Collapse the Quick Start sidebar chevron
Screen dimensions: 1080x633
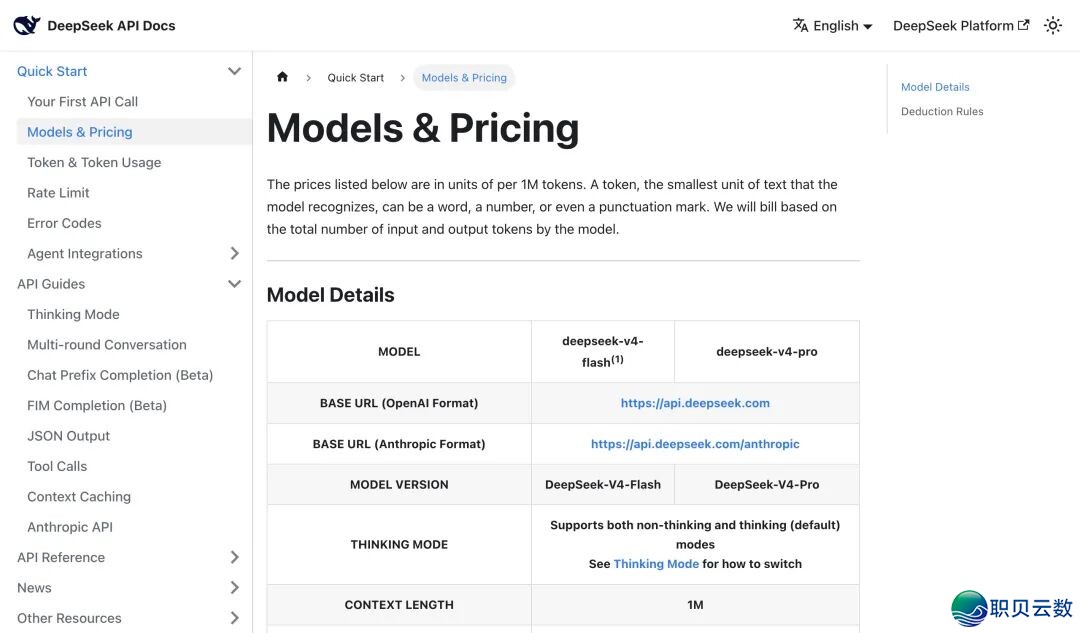pos(234,71)
